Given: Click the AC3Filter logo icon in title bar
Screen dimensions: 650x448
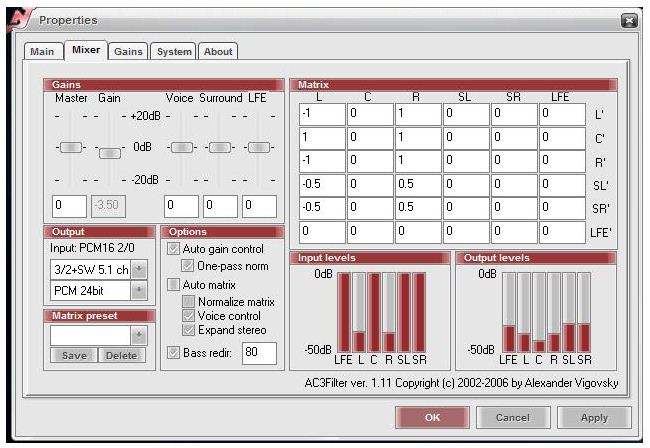Looking at the screenshot, I should 17,20.
